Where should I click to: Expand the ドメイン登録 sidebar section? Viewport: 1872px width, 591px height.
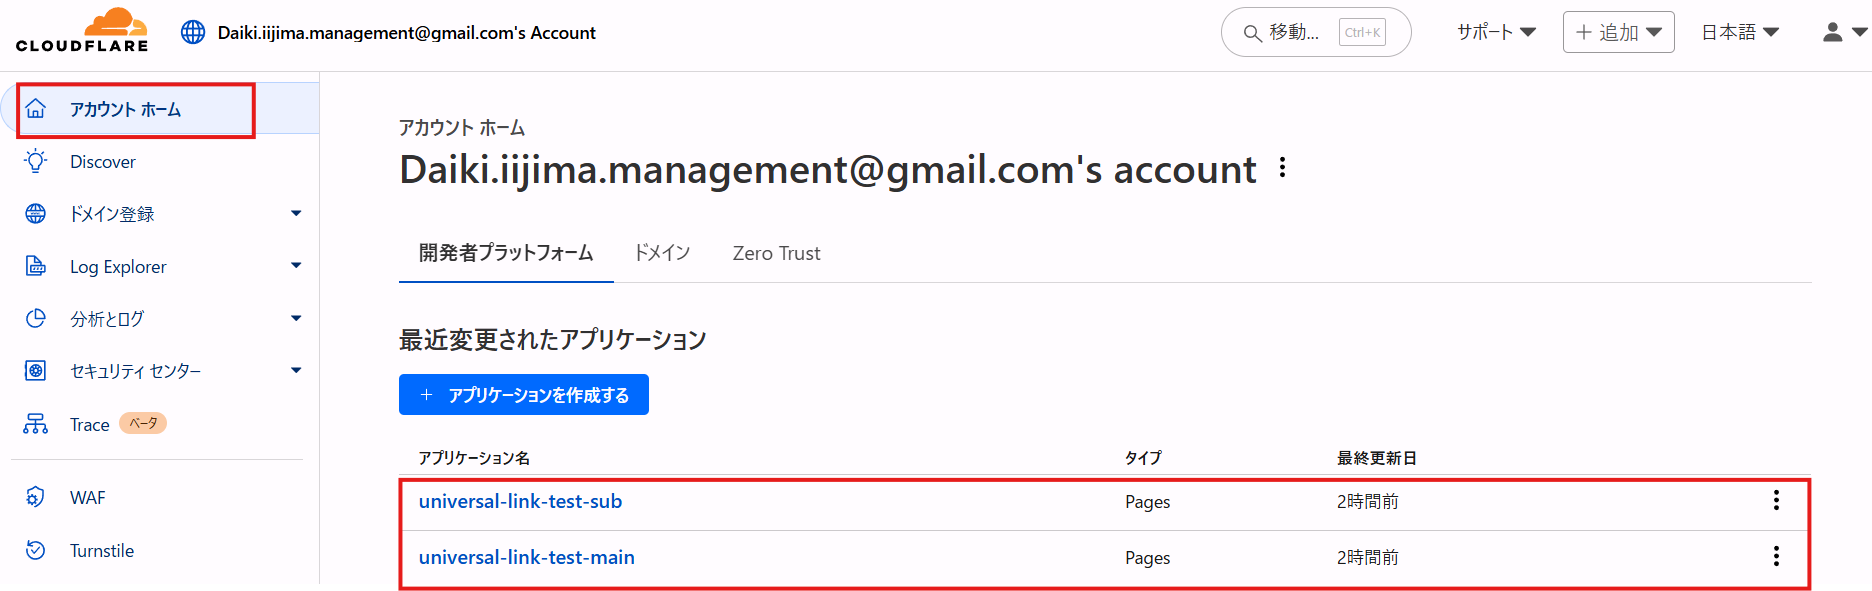(x=296, y=213)
